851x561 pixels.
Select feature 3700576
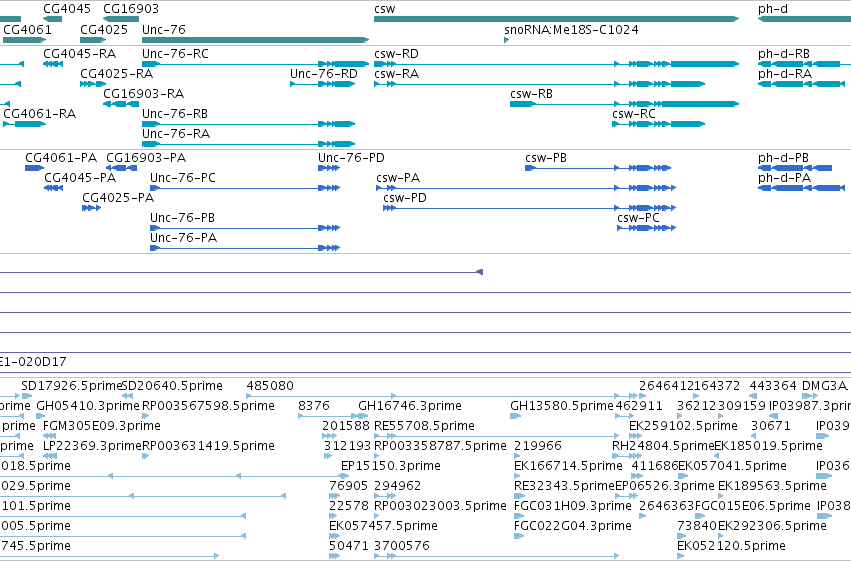[x=402, y=546]
